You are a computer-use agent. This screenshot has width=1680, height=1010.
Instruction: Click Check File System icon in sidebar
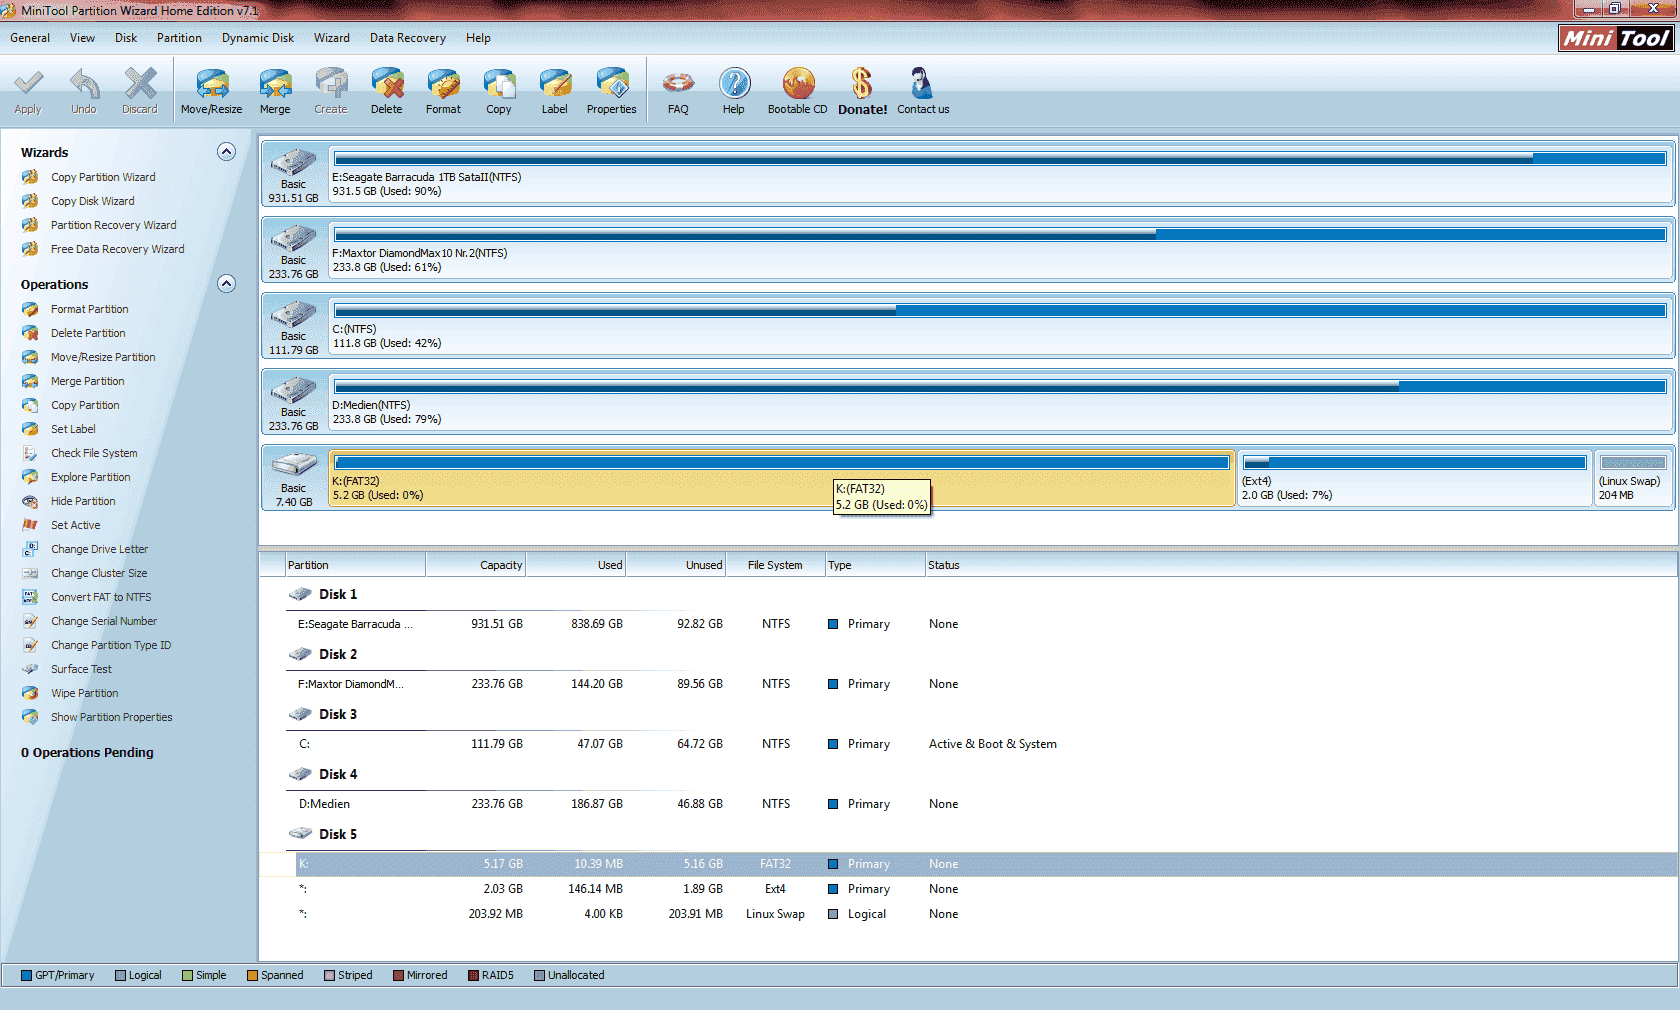[x=30, y=453]
